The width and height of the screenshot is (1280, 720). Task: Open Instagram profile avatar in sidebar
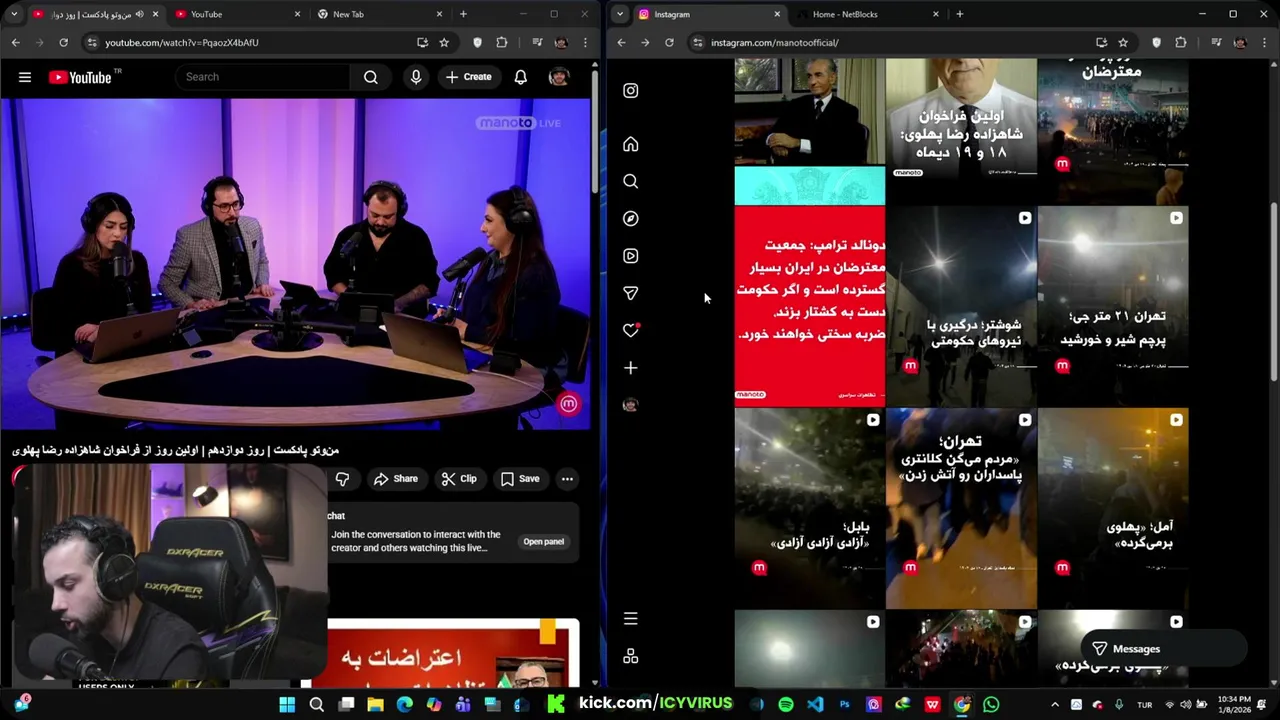pyautogui.click(x=630, y=405)
